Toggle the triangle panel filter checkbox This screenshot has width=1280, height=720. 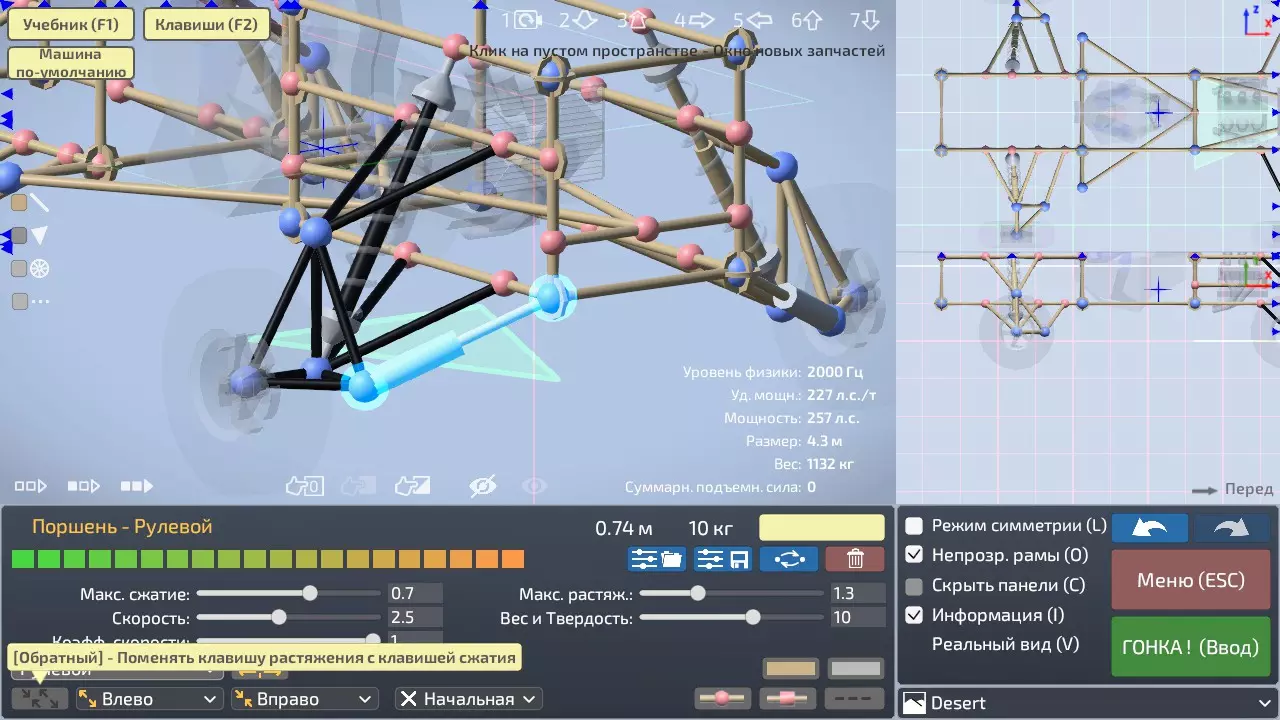click(x=19, y=236)
